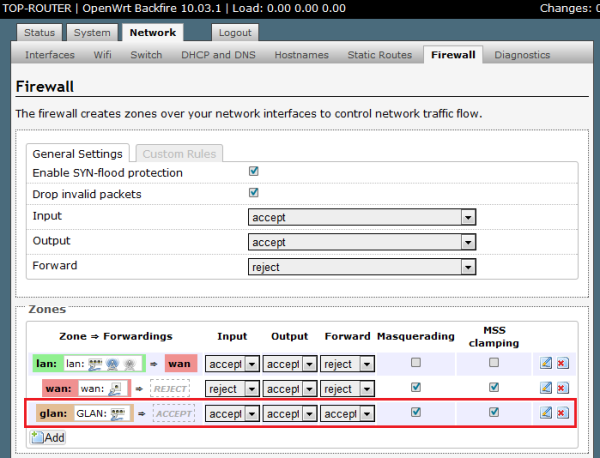Switch to the Diagnostics tab
This screenshot has width=600, height=458.
pos(522,55)
